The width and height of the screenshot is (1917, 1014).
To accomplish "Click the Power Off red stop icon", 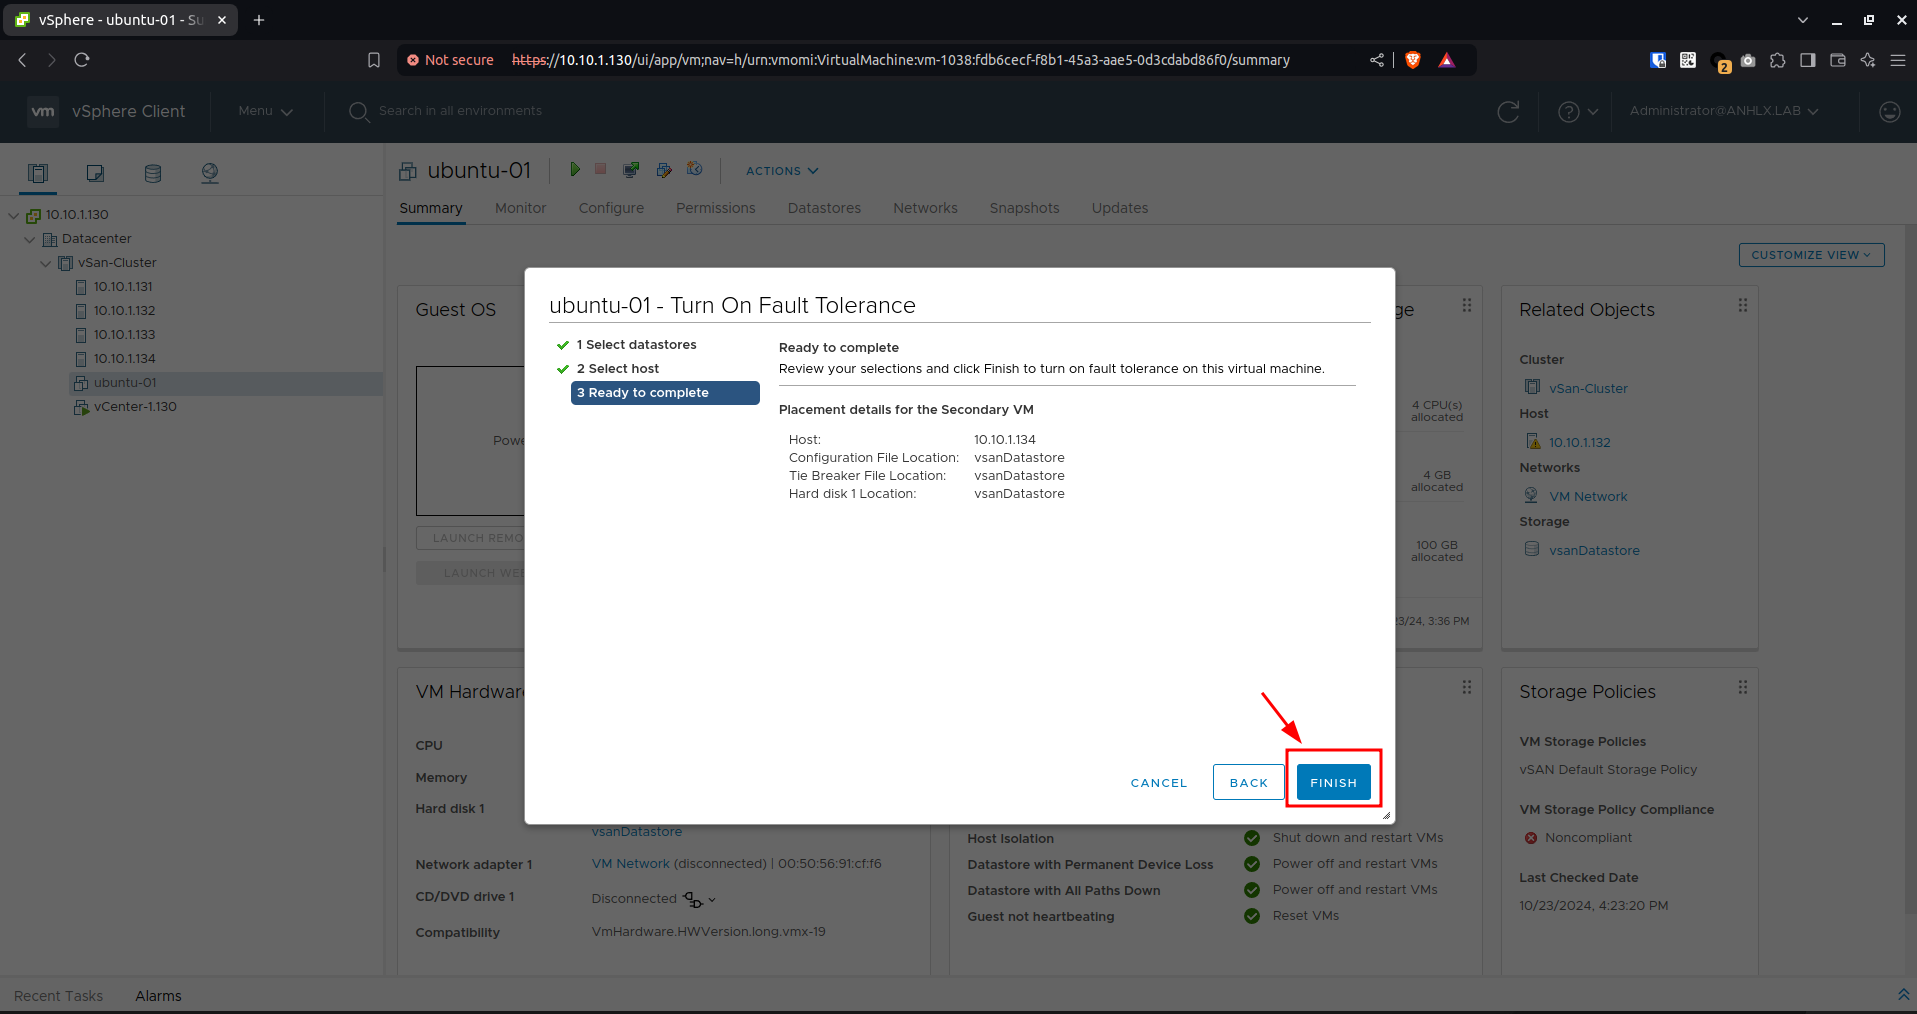I will tap(601, 170).
